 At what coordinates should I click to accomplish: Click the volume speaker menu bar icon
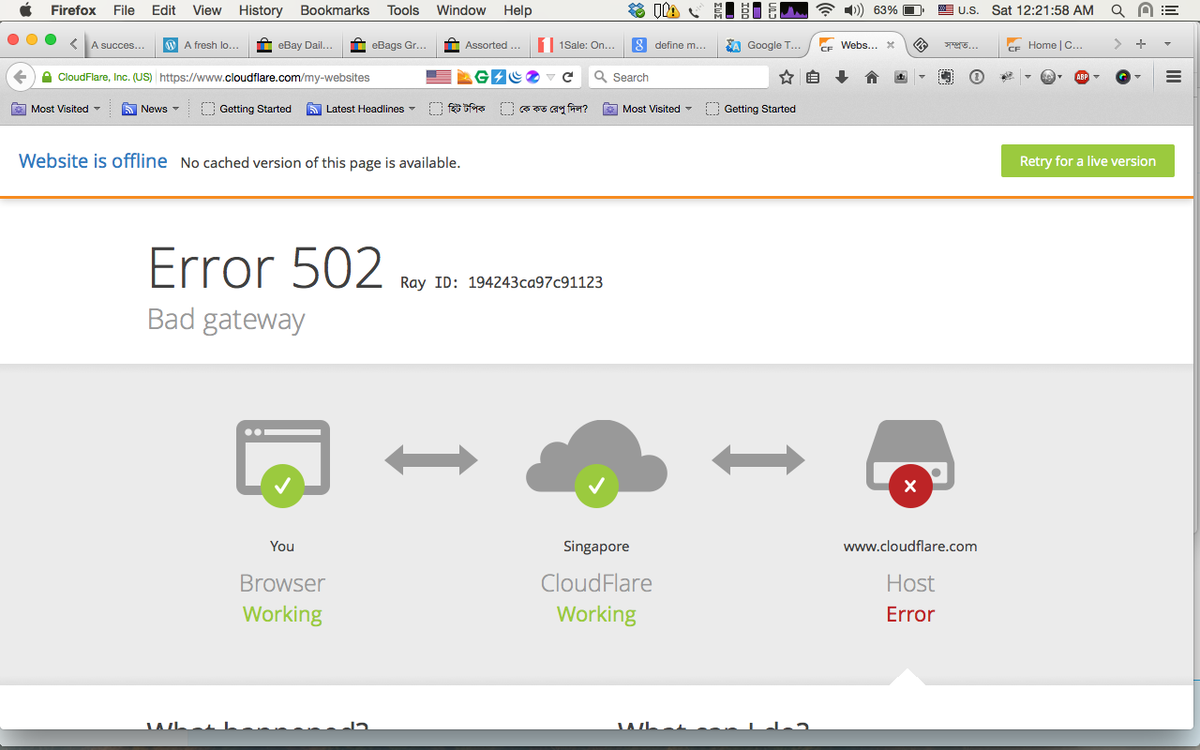[854, 10]
